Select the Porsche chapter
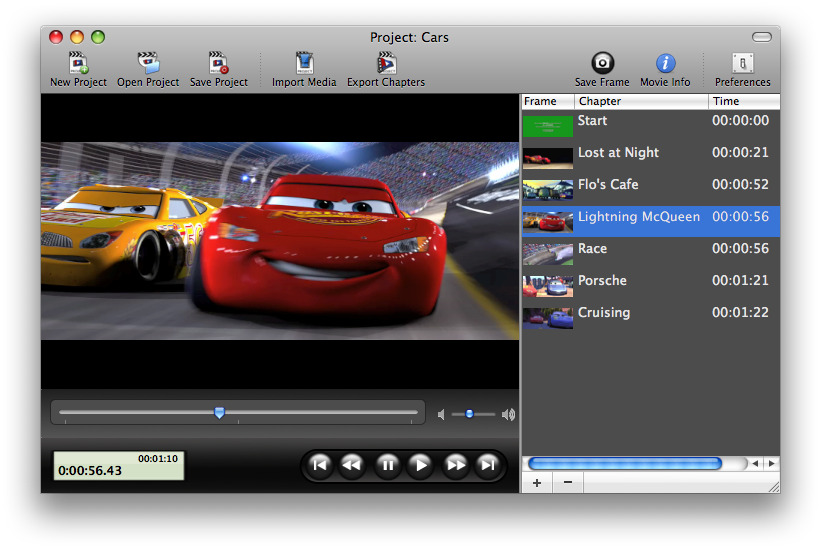 pos(650,285)
